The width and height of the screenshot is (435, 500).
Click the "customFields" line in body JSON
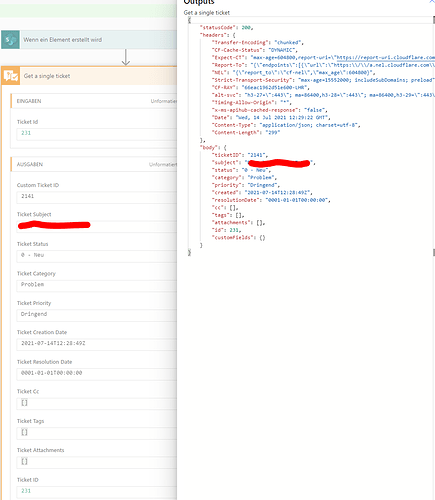[x=239, y=238]
